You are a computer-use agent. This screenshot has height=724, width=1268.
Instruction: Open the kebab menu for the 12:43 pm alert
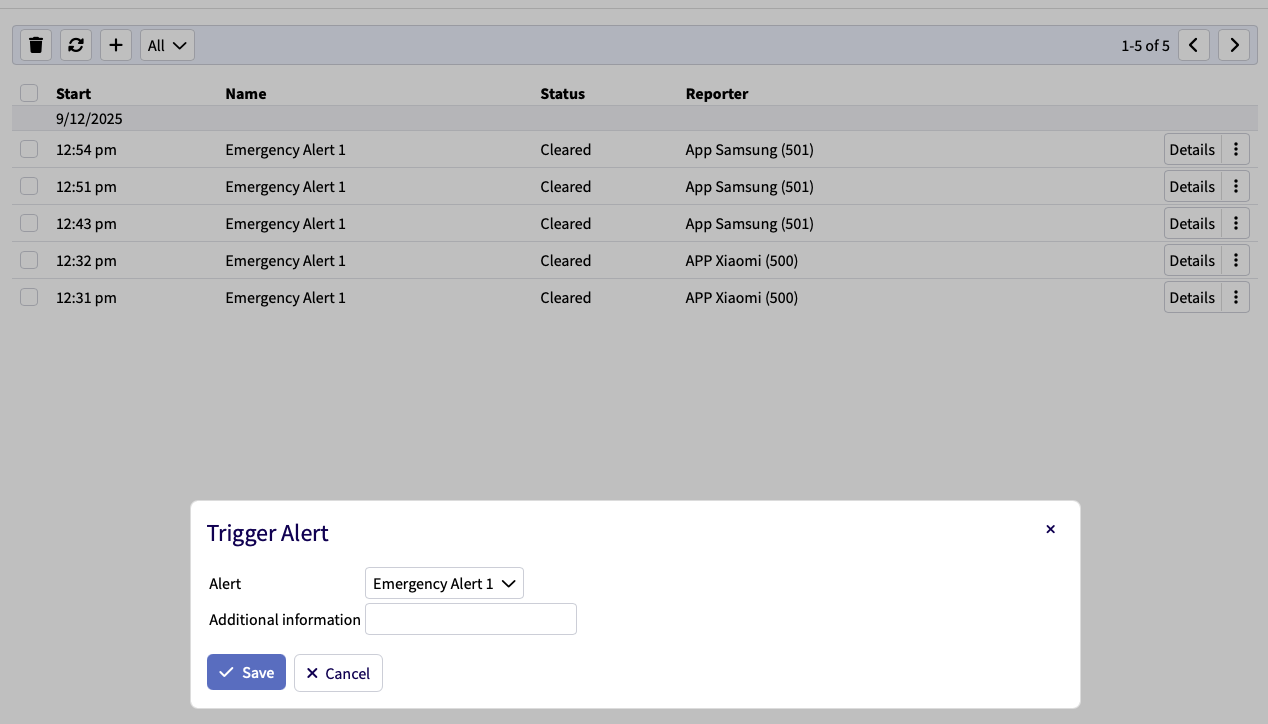[1236, 223]
